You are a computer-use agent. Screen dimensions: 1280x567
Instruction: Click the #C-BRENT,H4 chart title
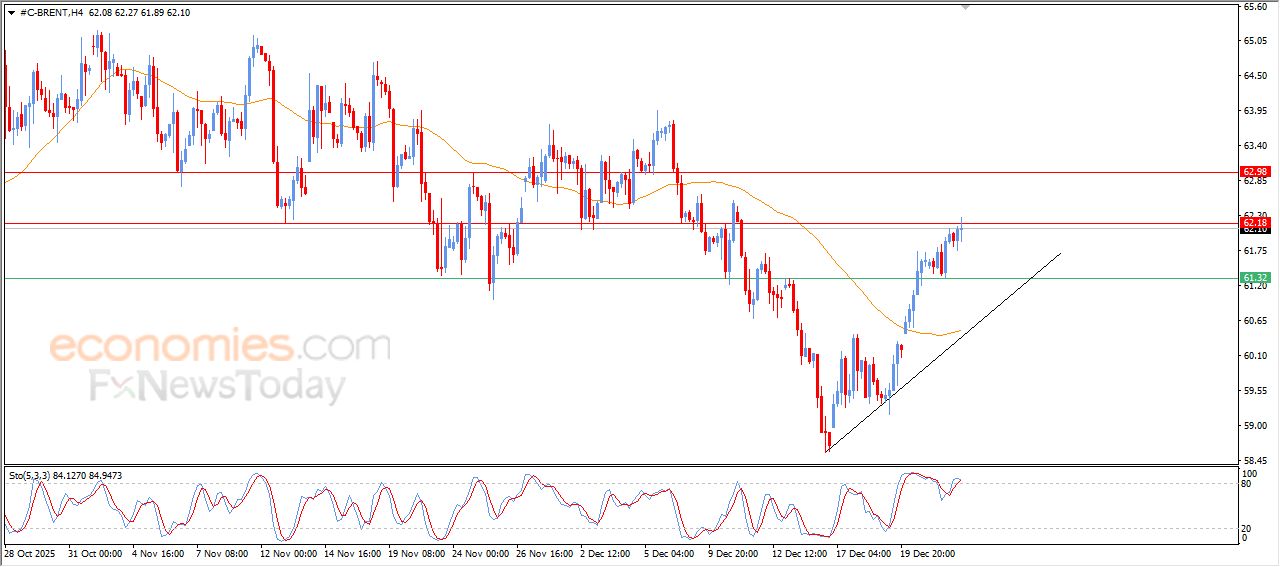pos(51,13)
